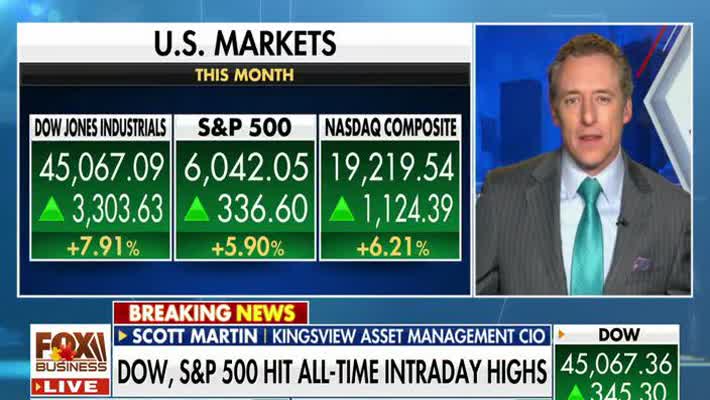Click the red LIVE badge arrow
The width and height of the screenshot is (710, 400).
(38, 387)
